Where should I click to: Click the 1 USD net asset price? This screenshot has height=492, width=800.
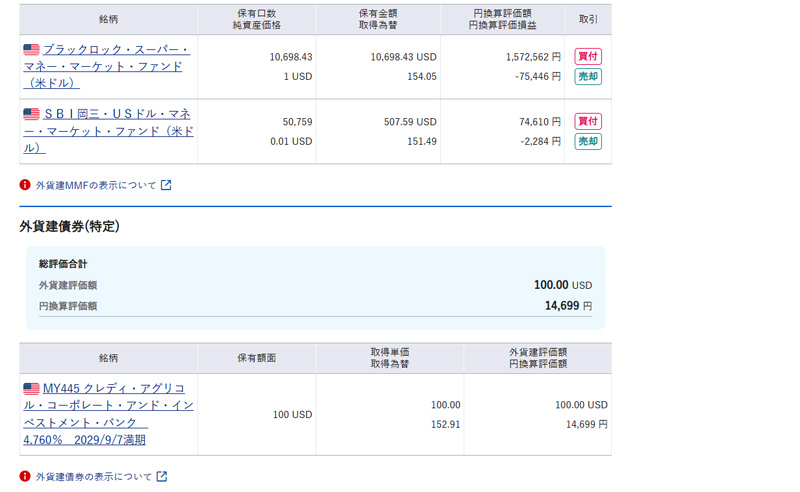(298, 77)
